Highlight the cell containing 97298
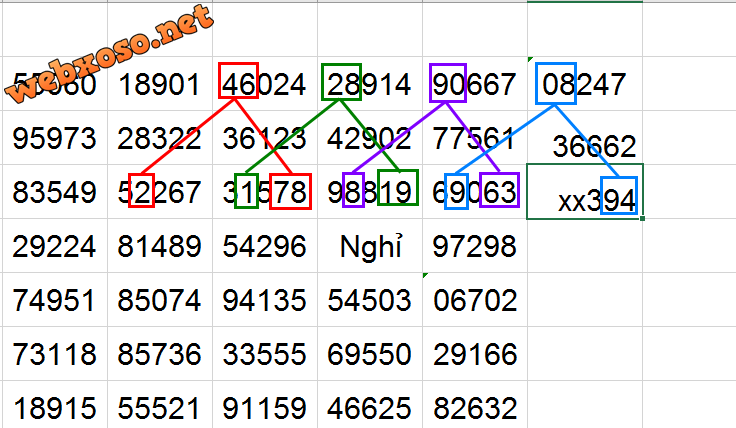This screenshot has height=428, width=736. 475,245
